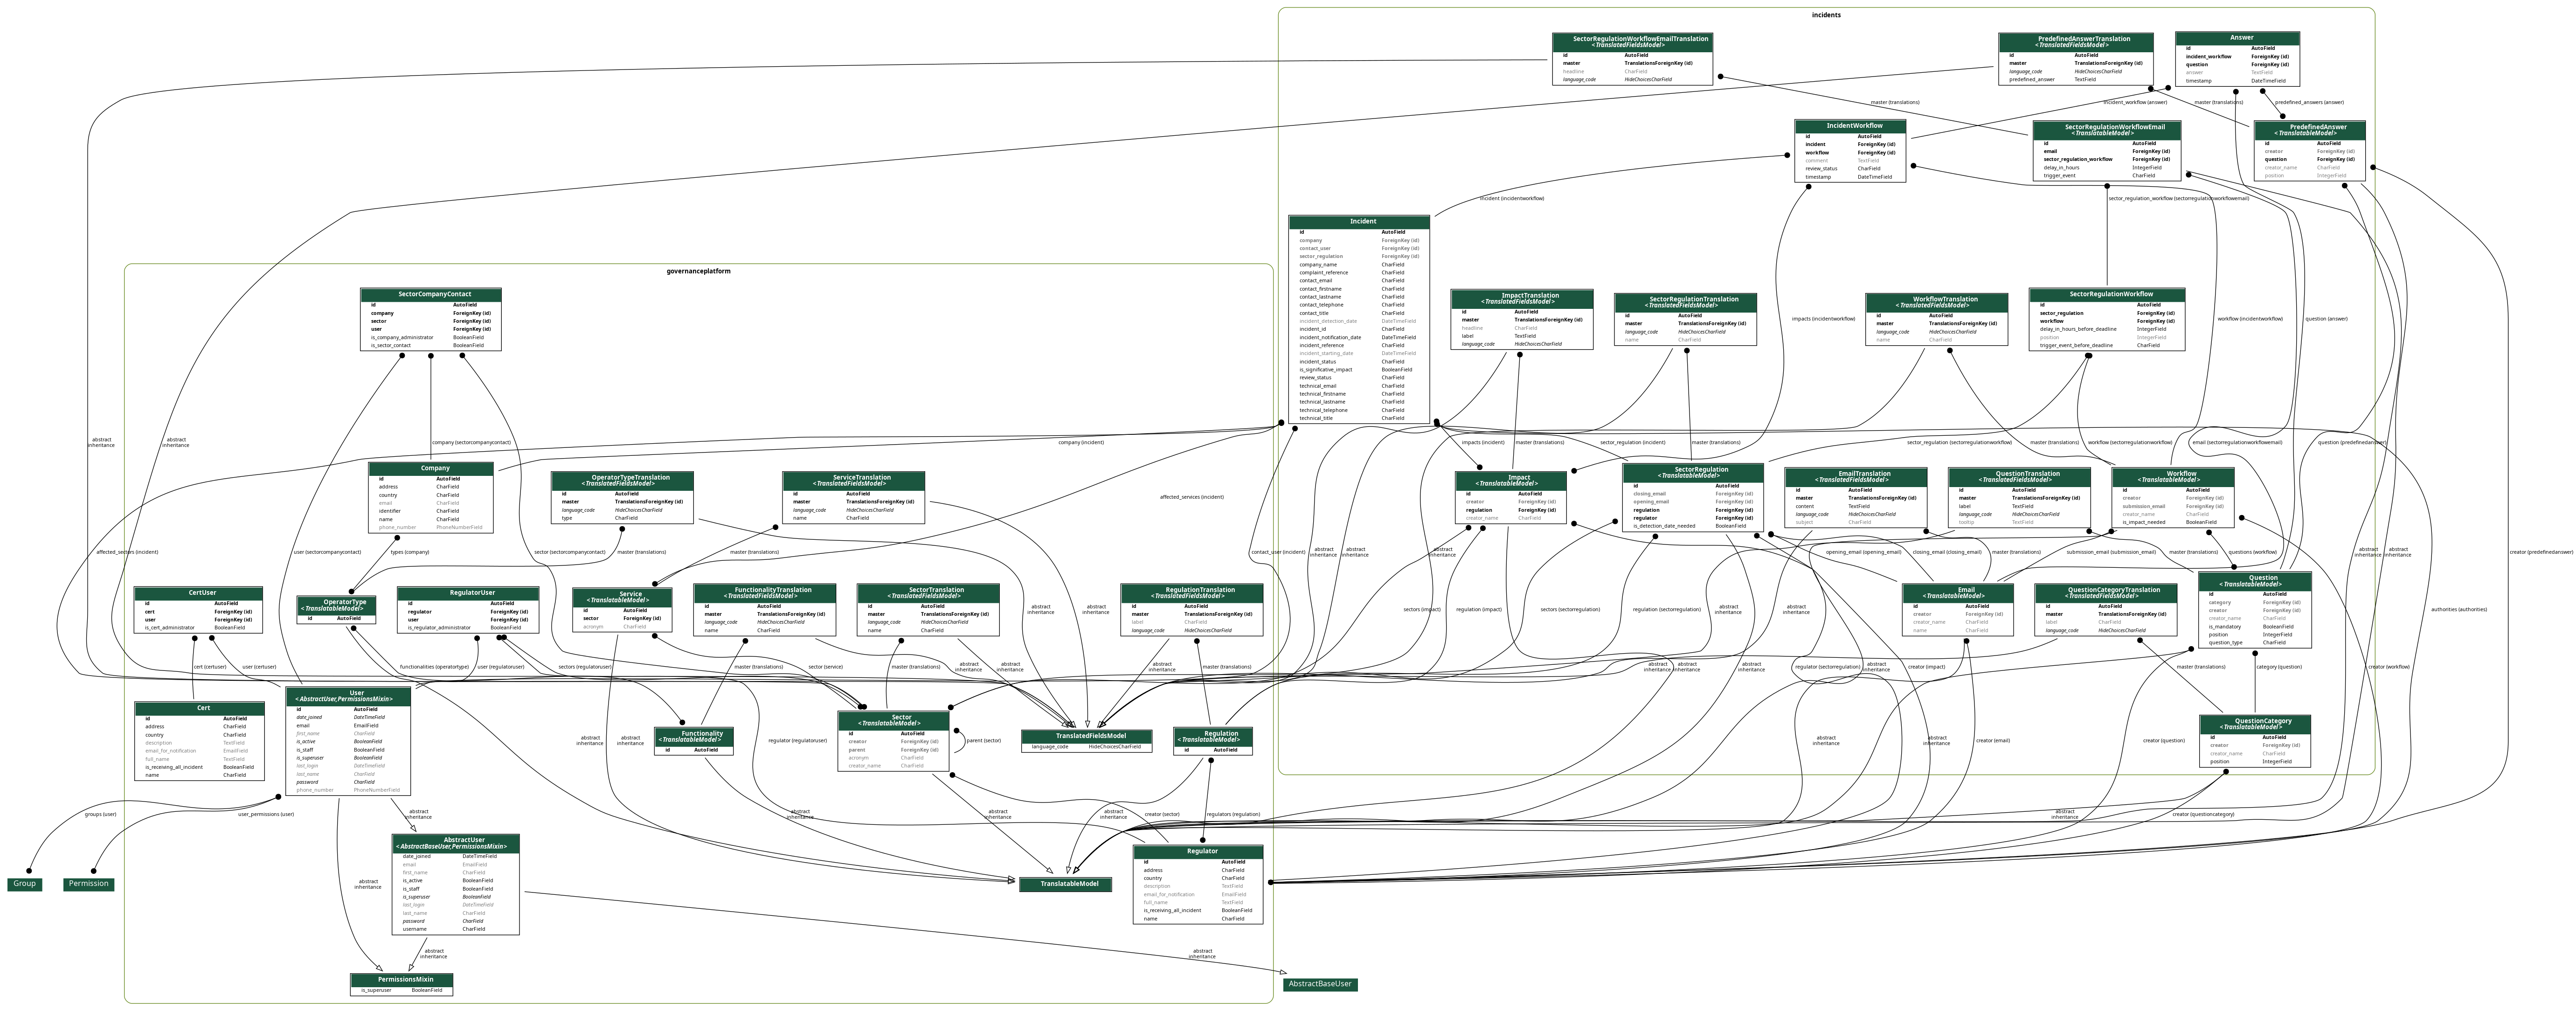Select the Incident model header
This screenshot has height=1011, width=2576.
1359,222
